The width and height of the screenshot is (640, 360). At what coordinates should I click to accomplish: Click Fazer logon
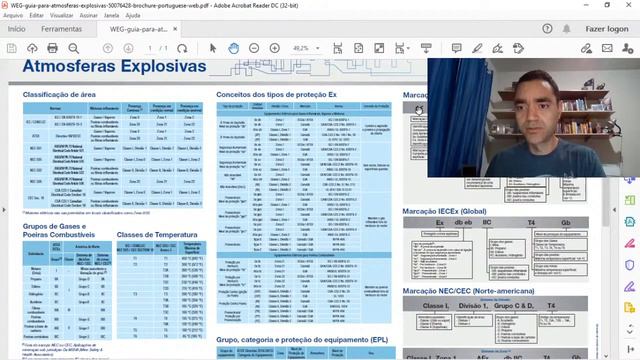(x=607, y=29)
